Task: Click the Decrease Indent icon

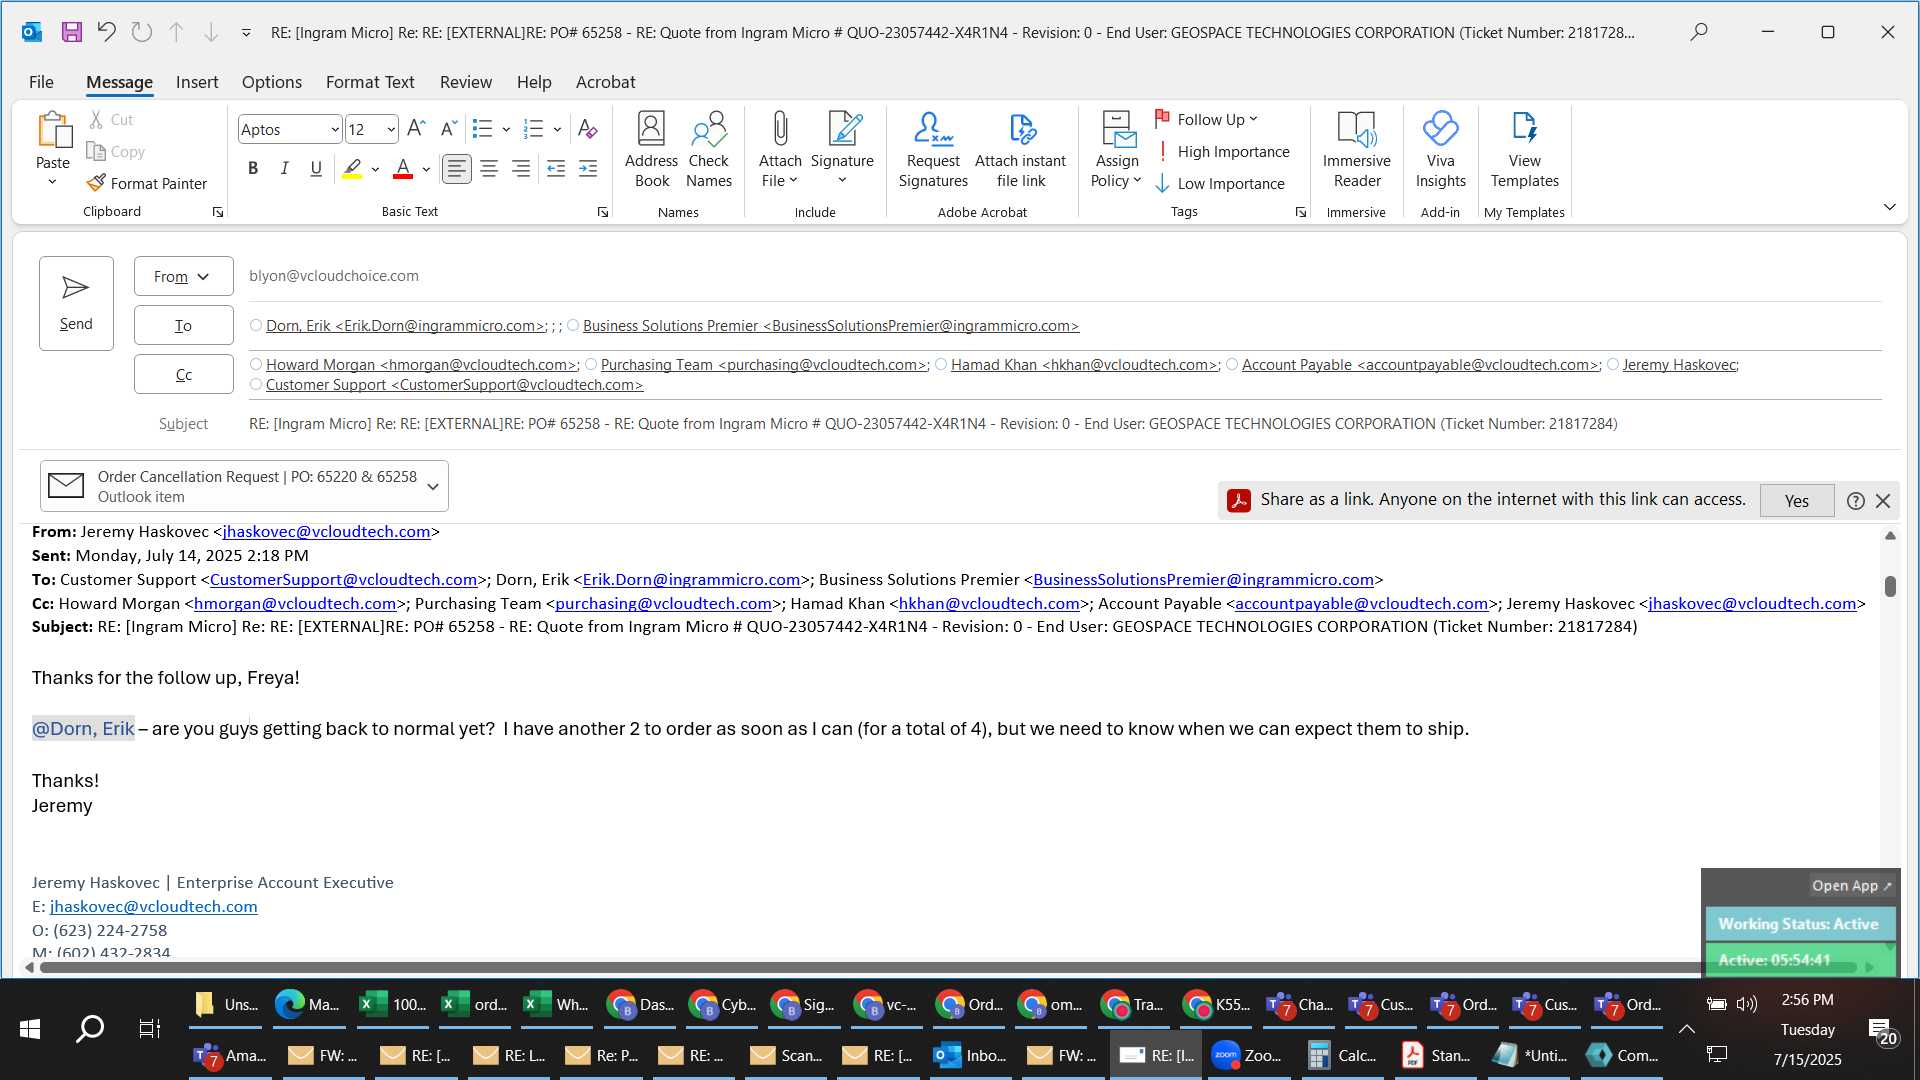Action: point(556,168)
